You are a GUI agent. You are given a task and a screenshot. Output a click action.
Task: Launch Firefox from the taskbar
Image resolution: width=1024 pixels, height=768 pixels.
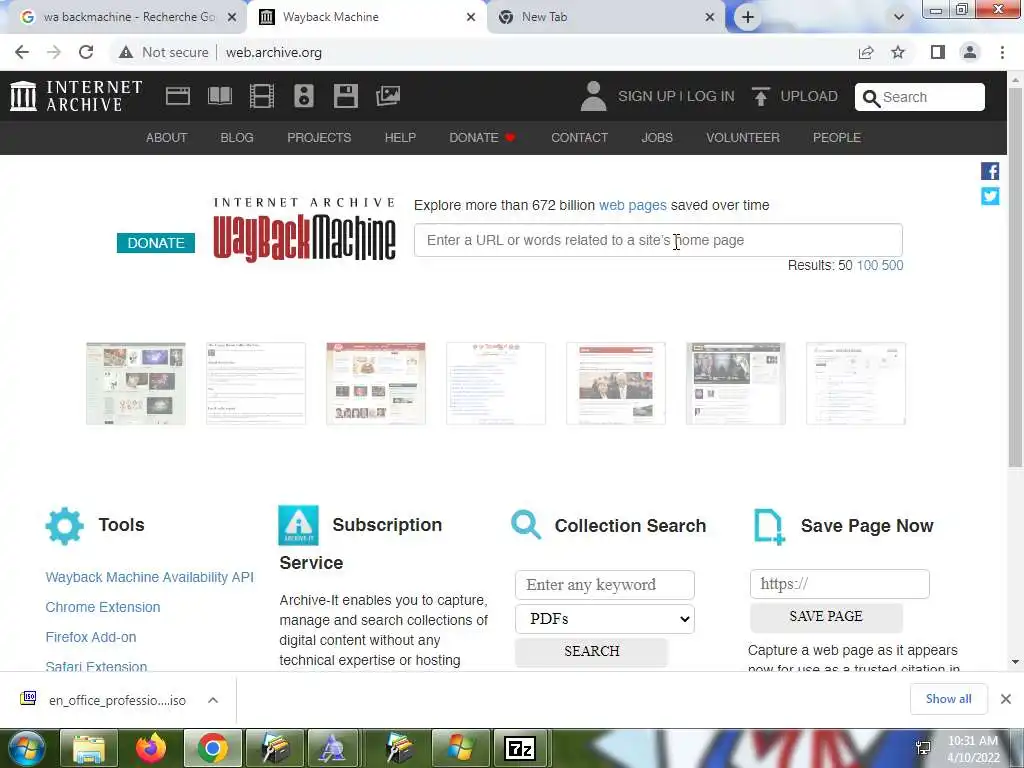click(151, 748)
